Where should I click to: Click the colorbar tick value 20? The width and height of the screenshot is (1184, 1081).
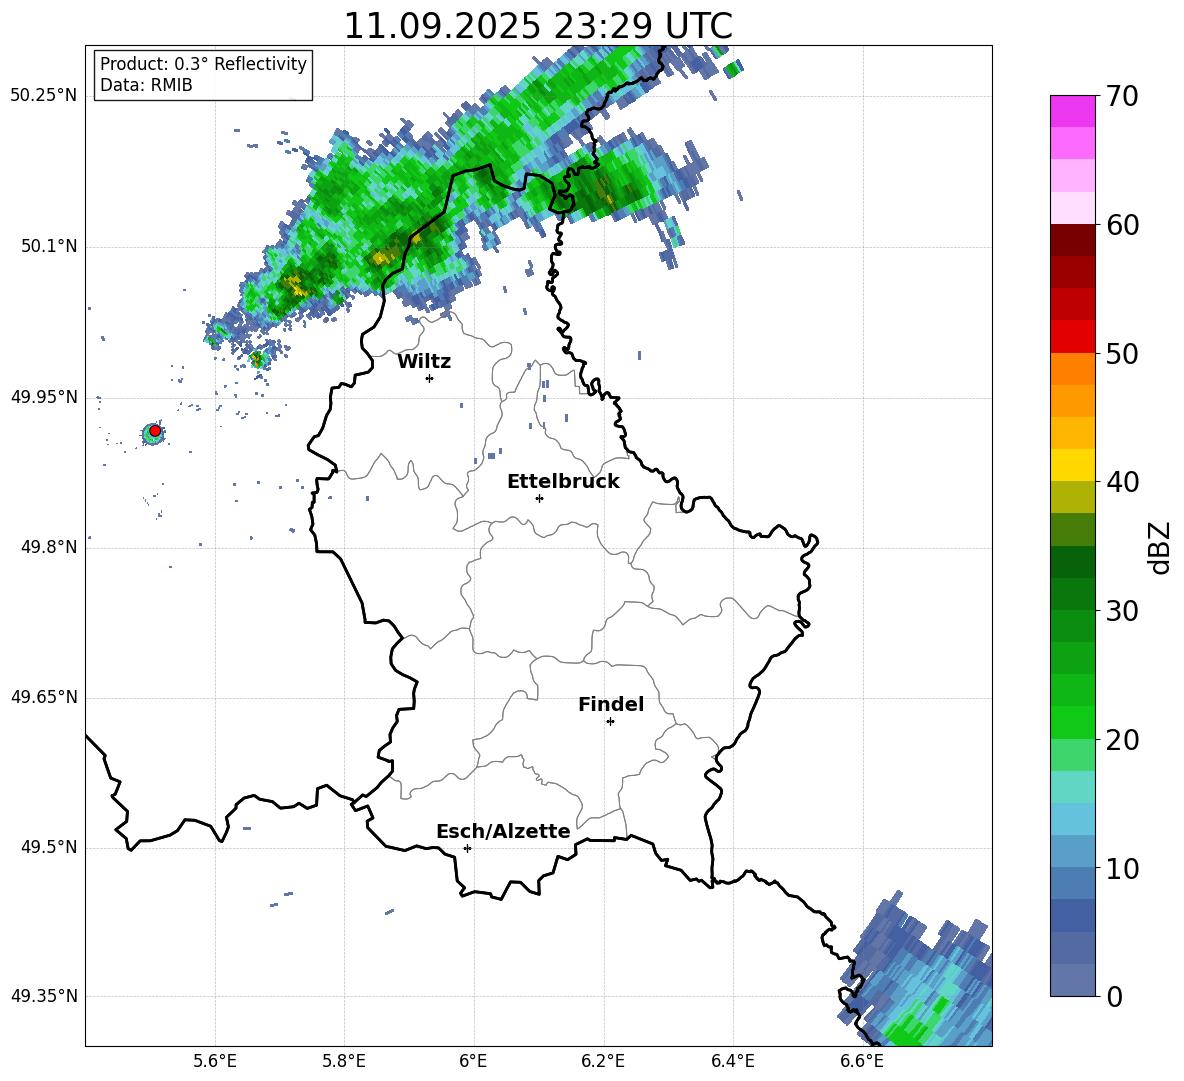pos(1122,740)
